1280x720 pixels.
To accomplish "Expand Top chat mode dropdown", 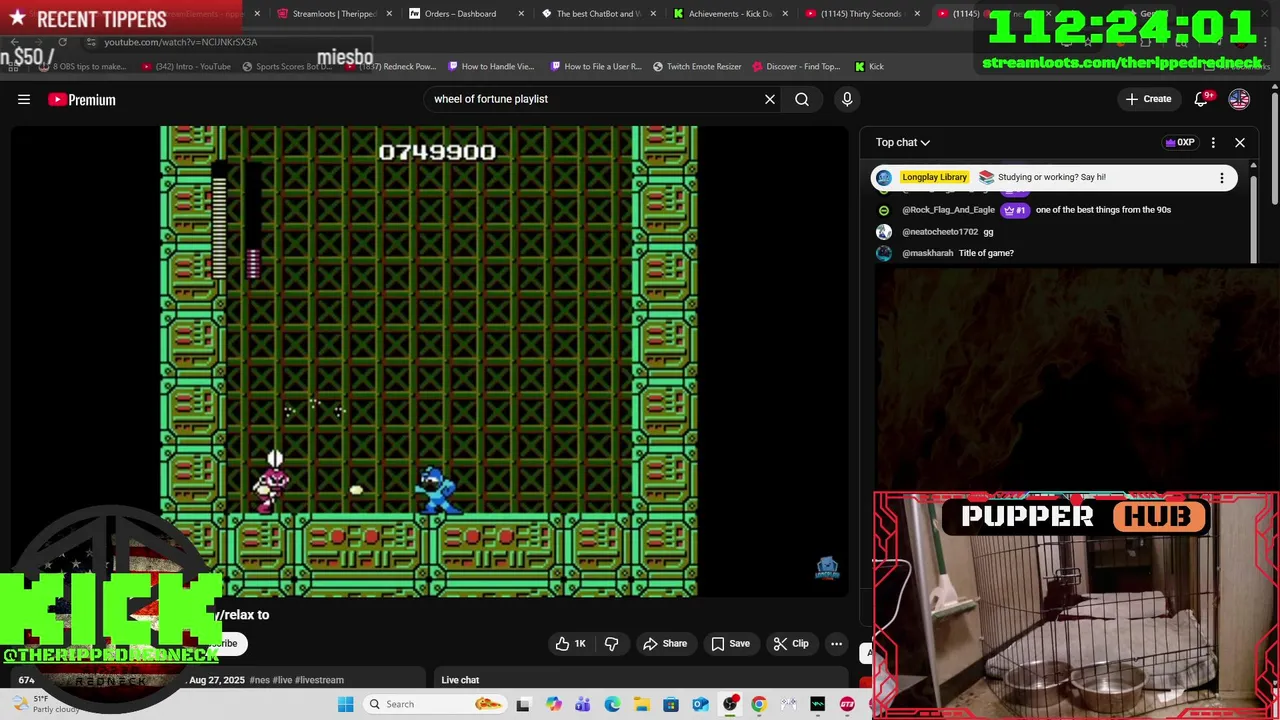I will (903, 142).
